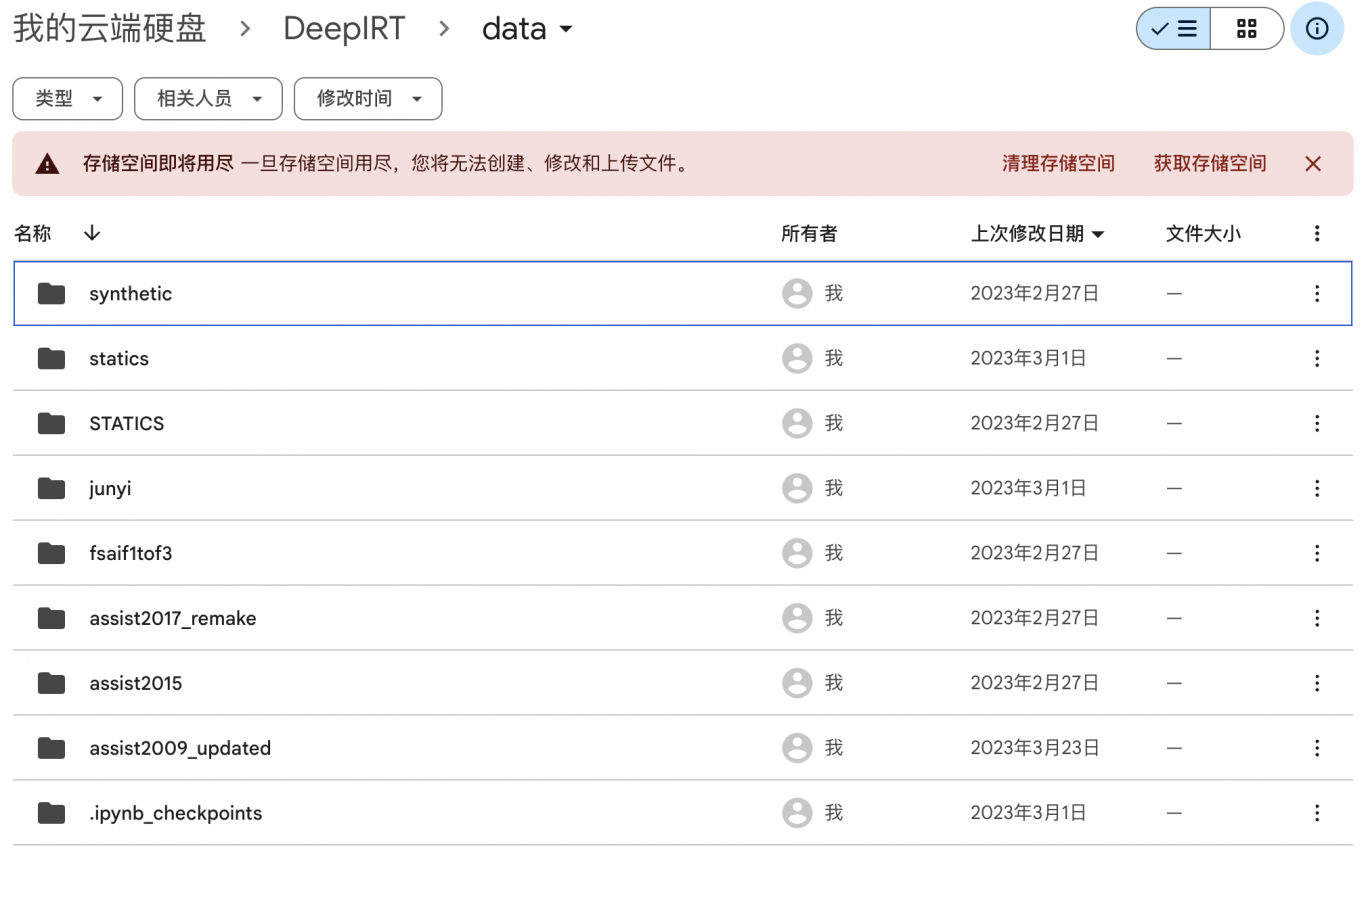The width and height of the screenshot is (1366, 909).
Task: Click the .ipynb_checkpoints folder icon
Action: pos(51,813)
